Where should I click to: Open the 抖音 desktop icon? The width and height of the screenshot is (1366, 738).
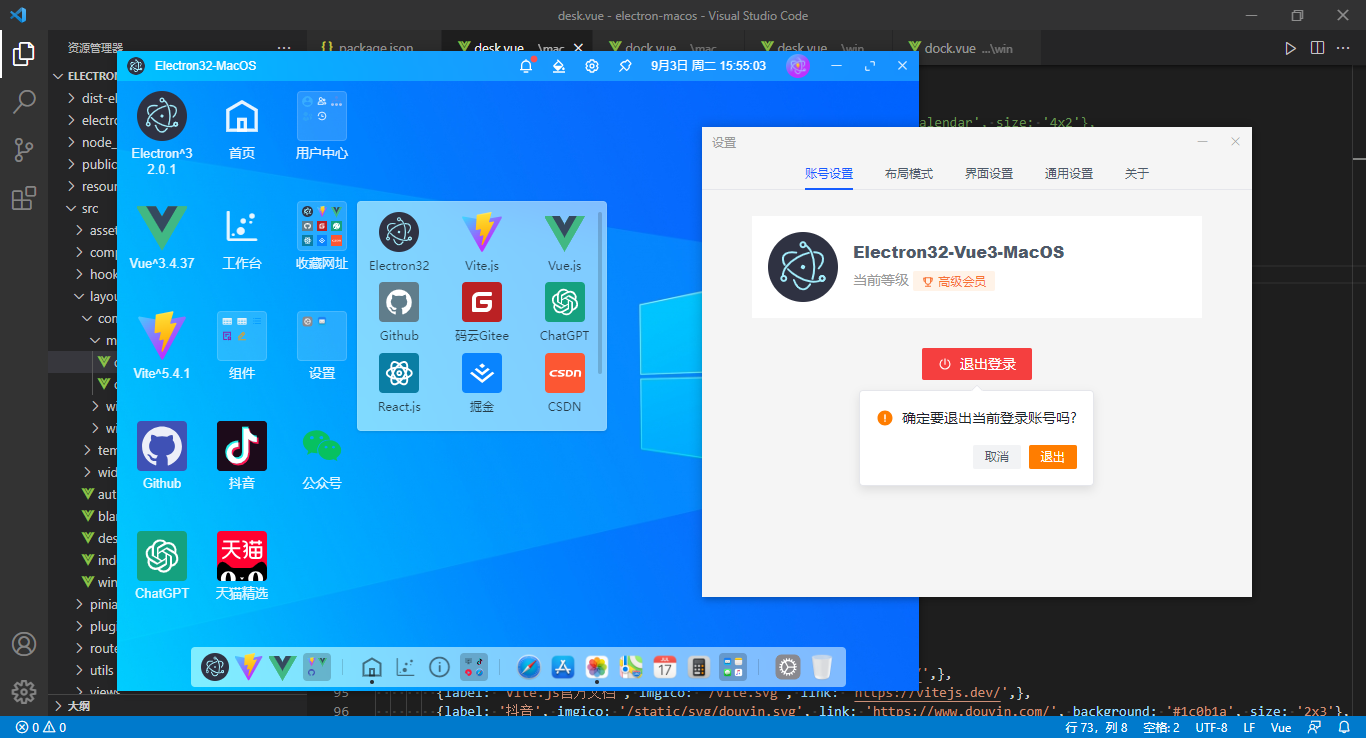[x=241, y=447]
